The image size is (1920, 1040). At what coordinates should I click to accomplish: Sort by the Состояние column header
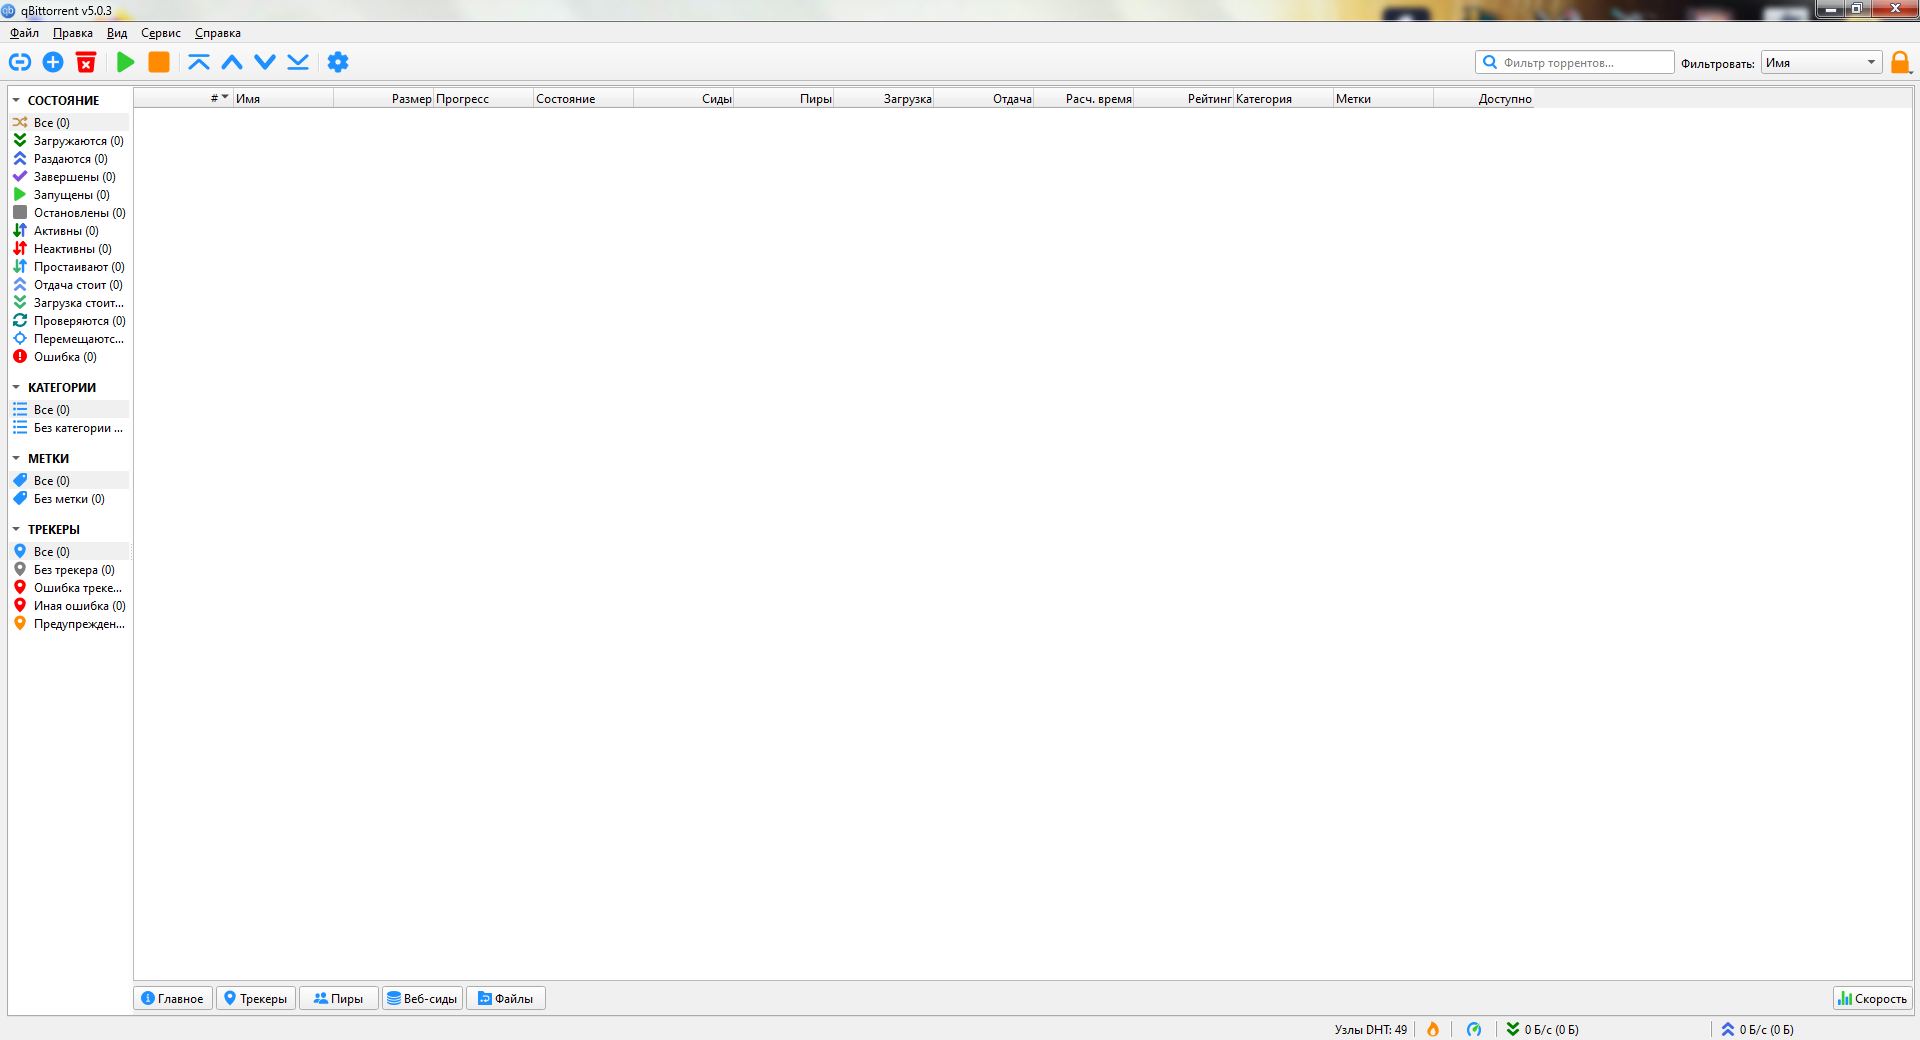click(x=584, y=98)
